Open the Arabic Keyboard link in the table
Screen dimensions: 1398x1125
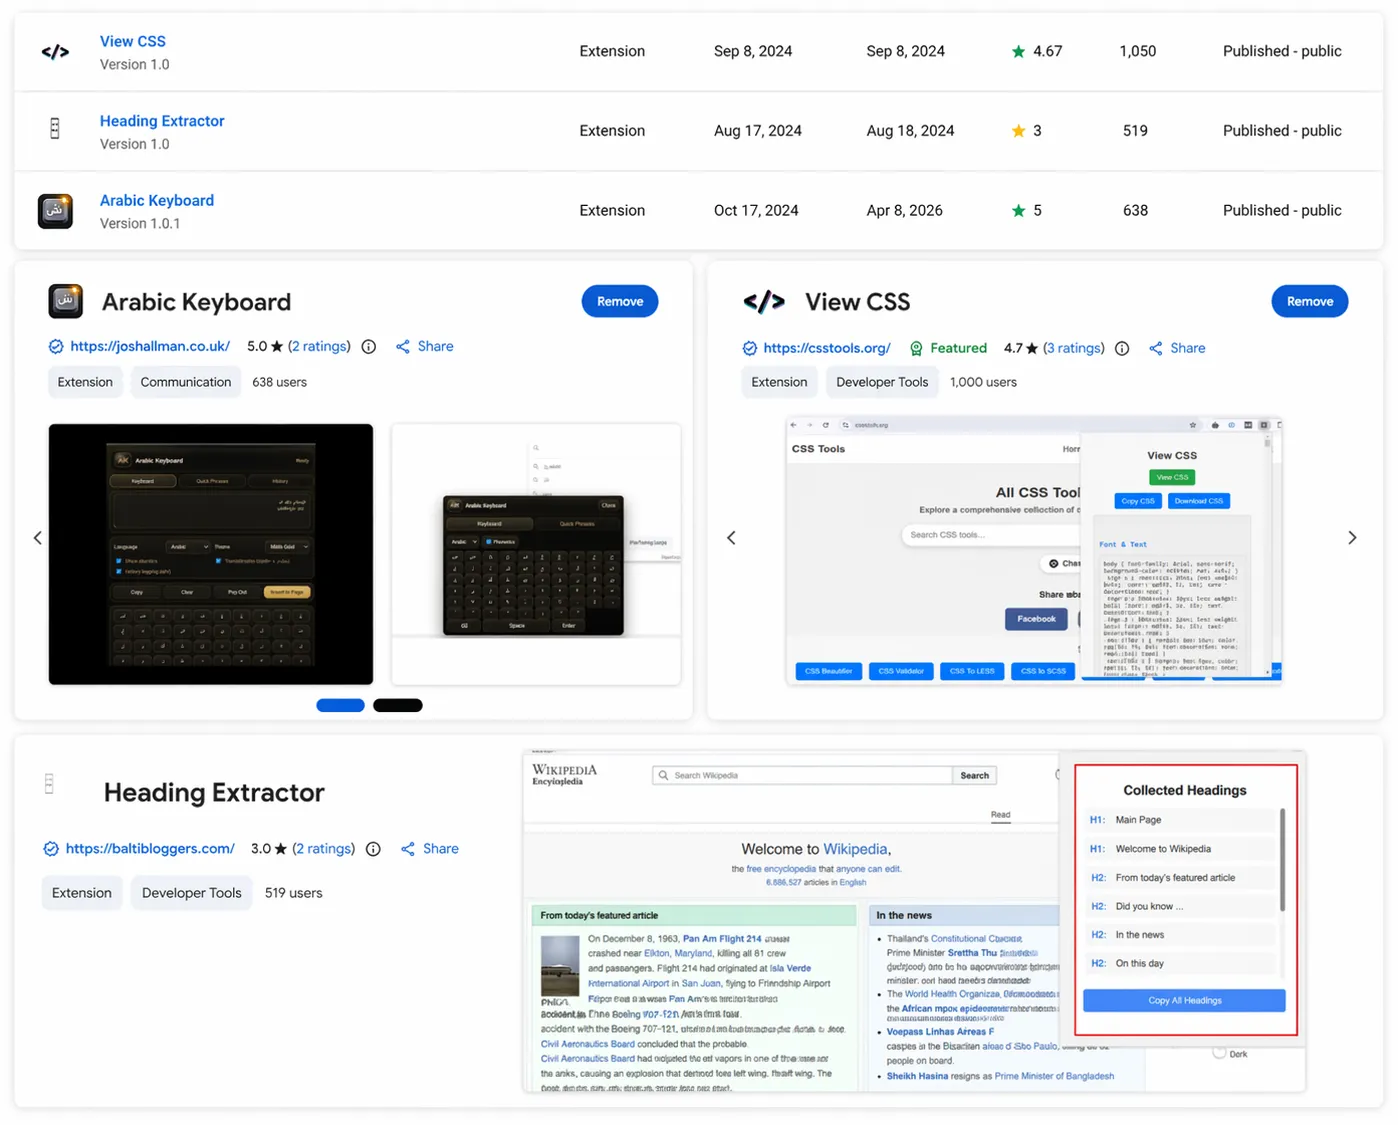click(x=157, y=201)
